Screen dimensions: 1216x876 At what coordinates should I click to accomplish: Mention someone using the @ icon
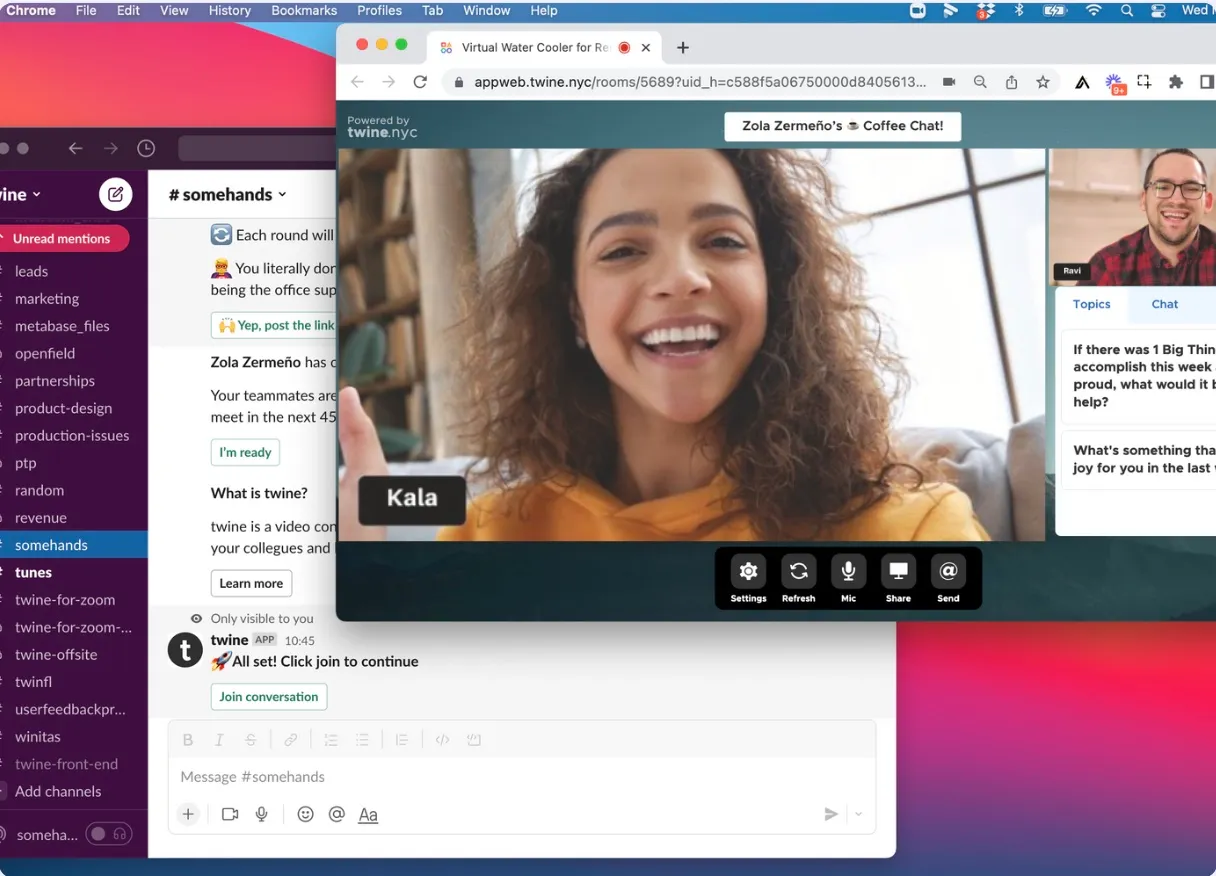(337, 814)
